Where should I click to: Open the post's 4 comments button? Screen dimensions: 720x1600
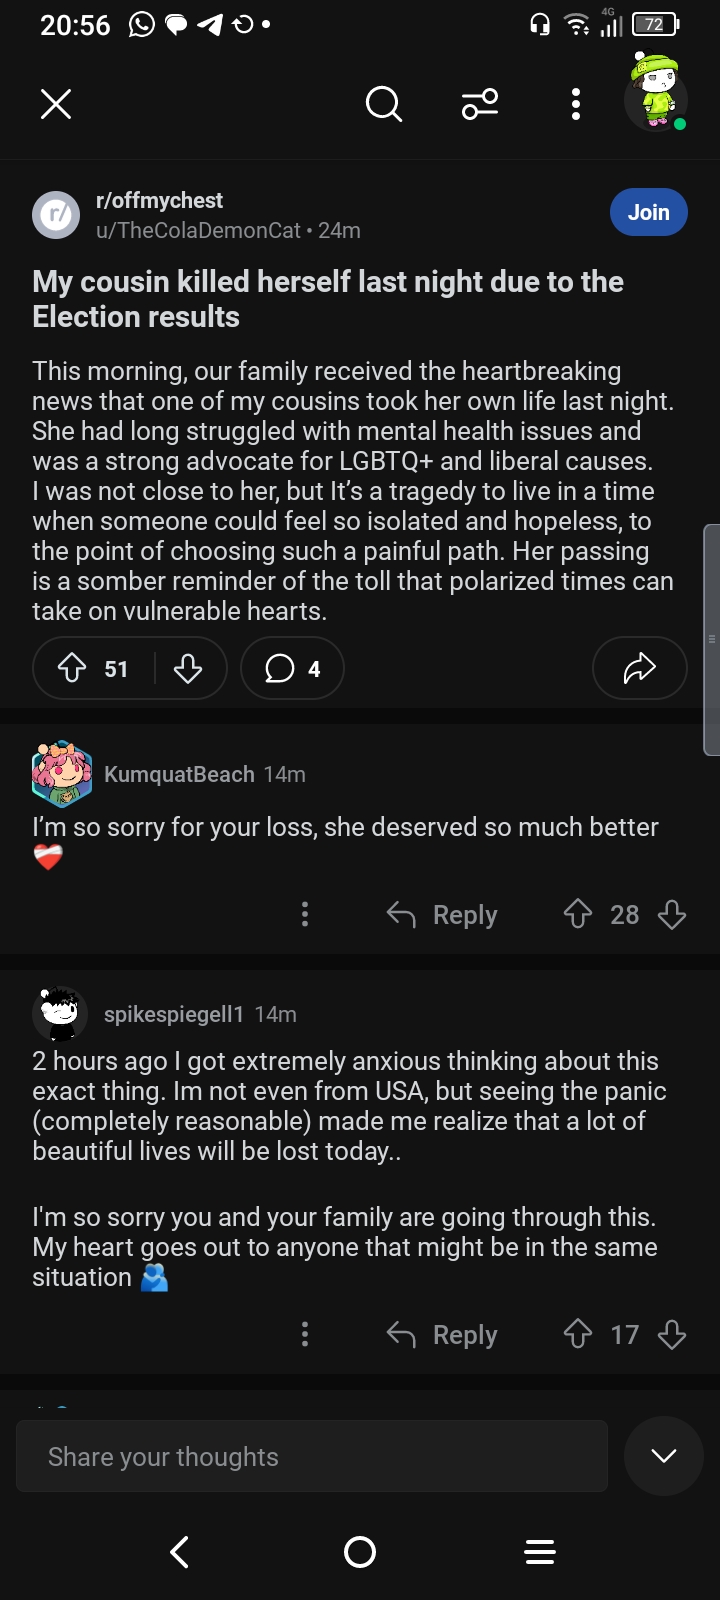pyautogui.click(x=292, y=668)
